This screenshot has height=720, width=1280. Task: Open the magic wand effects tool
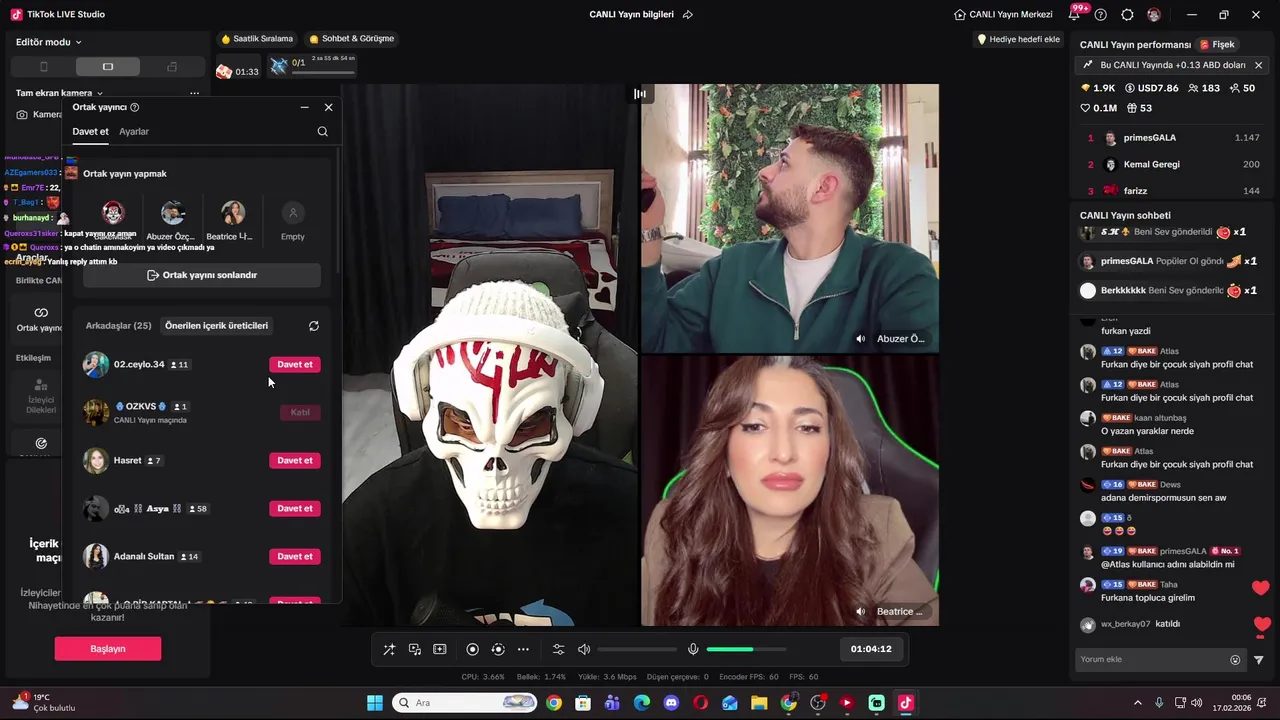coord(389,649)
